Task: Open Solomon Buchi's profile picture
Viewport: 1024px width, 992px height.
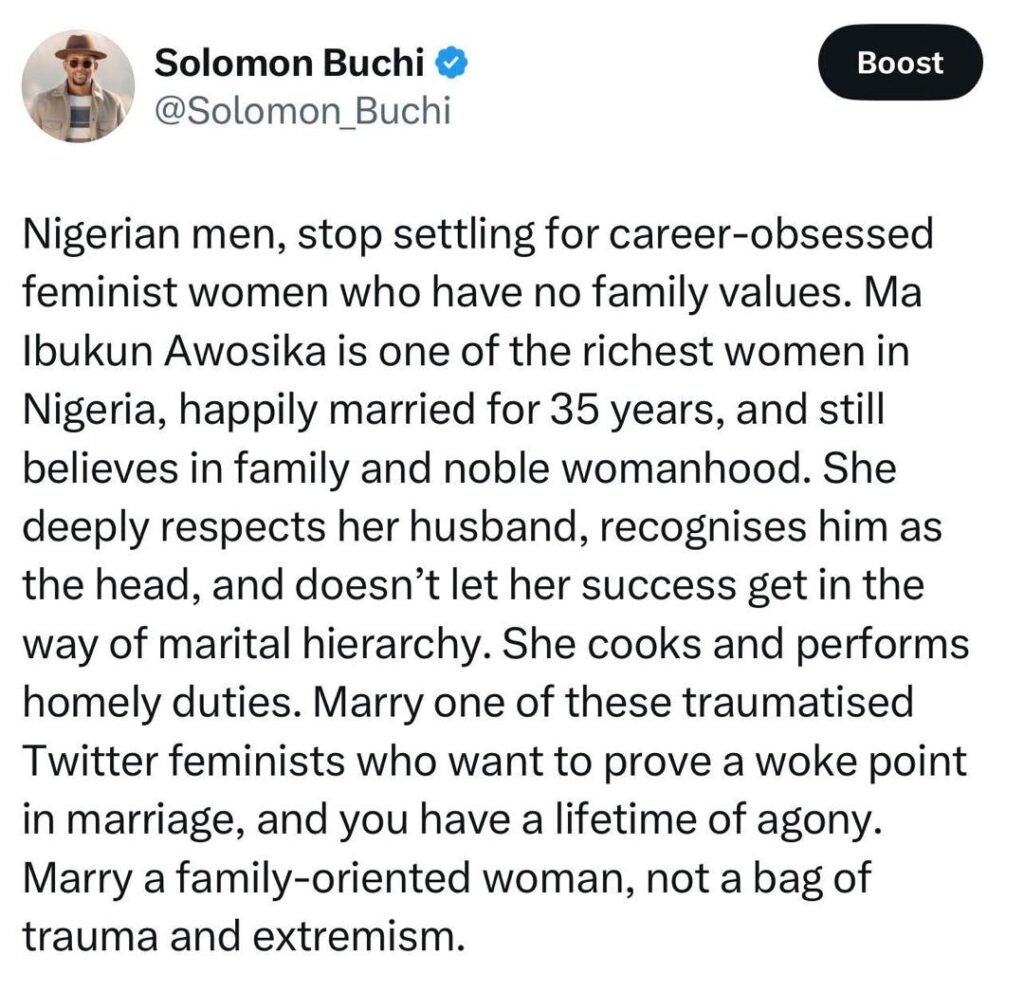Action: (78, 85)
